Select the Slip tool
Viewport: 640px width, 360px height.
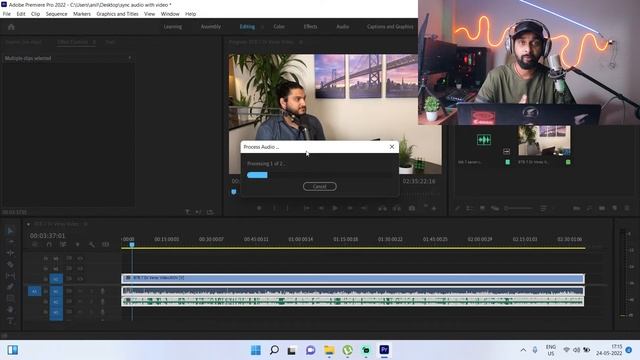point(10,276)
